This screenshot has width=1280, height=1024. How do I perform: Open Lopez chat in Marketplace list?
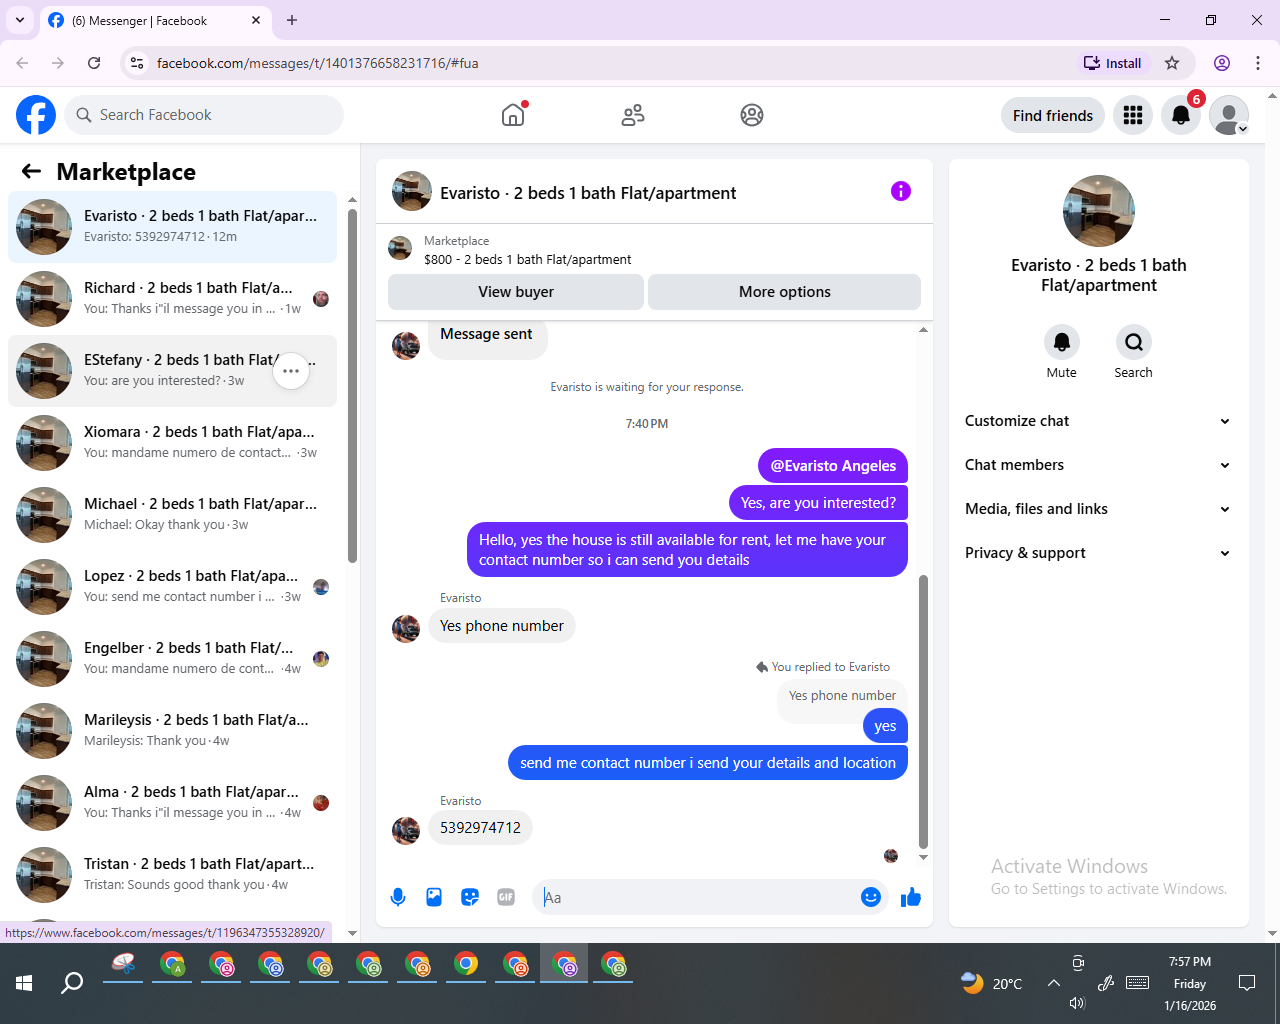172,587
